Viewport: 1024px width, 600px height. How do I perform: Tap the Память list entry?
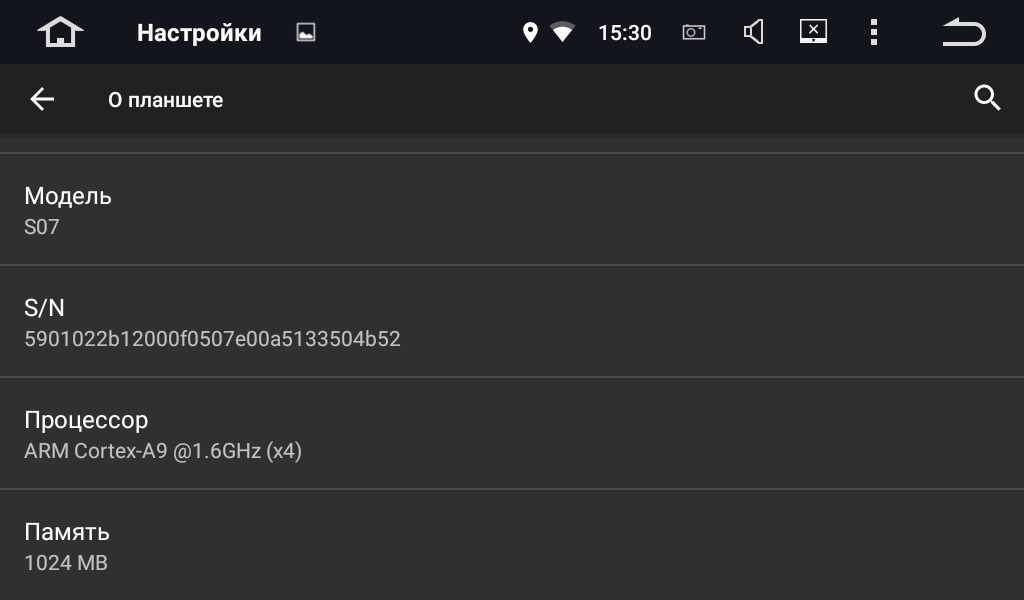point(512,546)
